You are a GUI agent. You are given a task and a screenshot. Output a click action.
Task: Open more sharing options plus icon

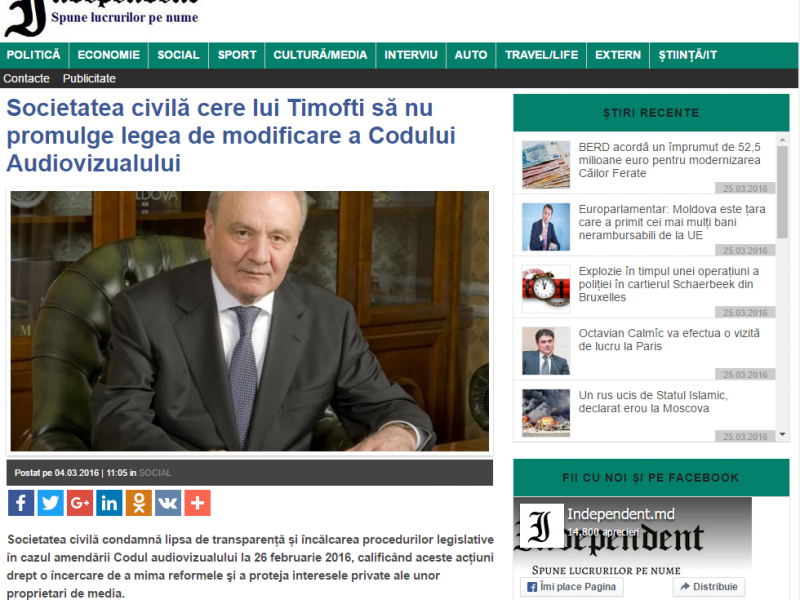coord(197,503)
